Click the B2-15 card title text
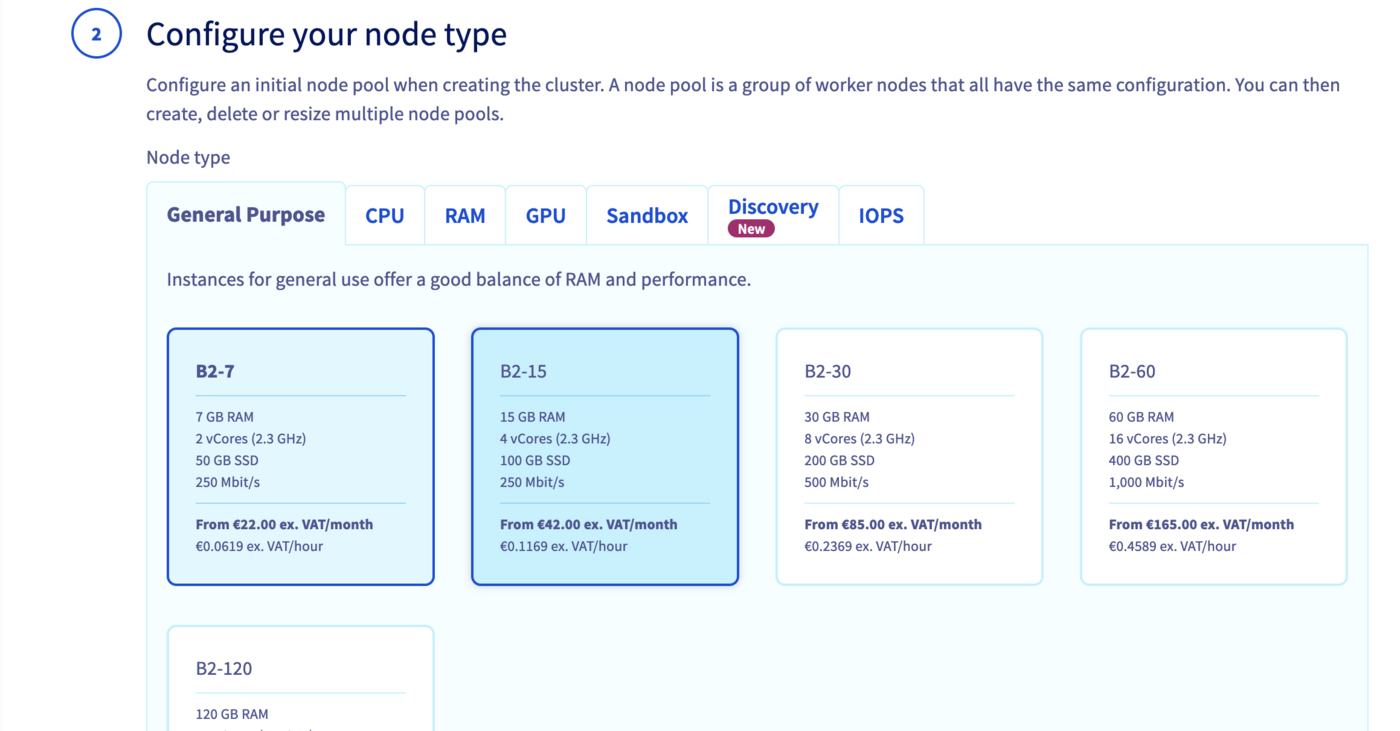This screenshot has width=1400, height=731. pos(521,371)
